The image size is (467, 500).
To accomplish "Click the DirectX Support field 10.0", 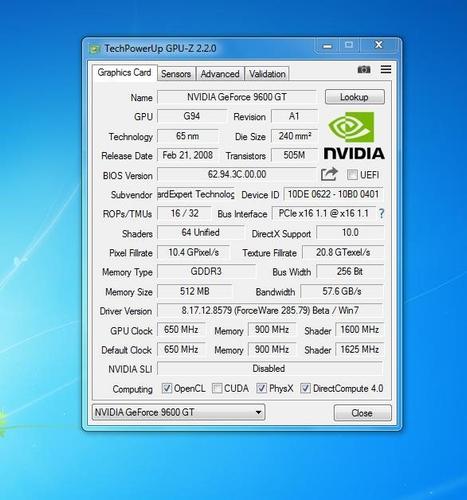I will 350,233.
